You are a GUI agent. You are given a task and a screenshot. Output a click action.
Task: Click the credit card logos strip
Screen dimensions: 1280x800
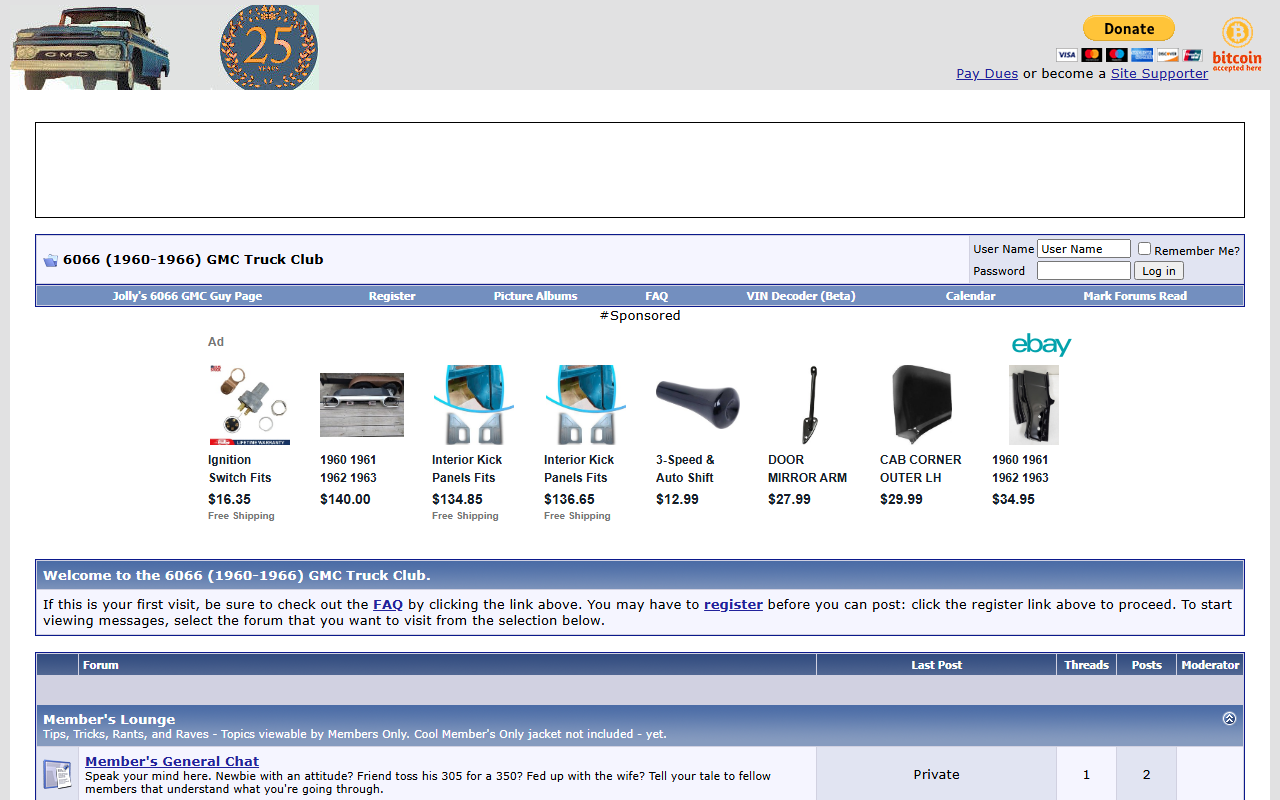click(1129, 55)
